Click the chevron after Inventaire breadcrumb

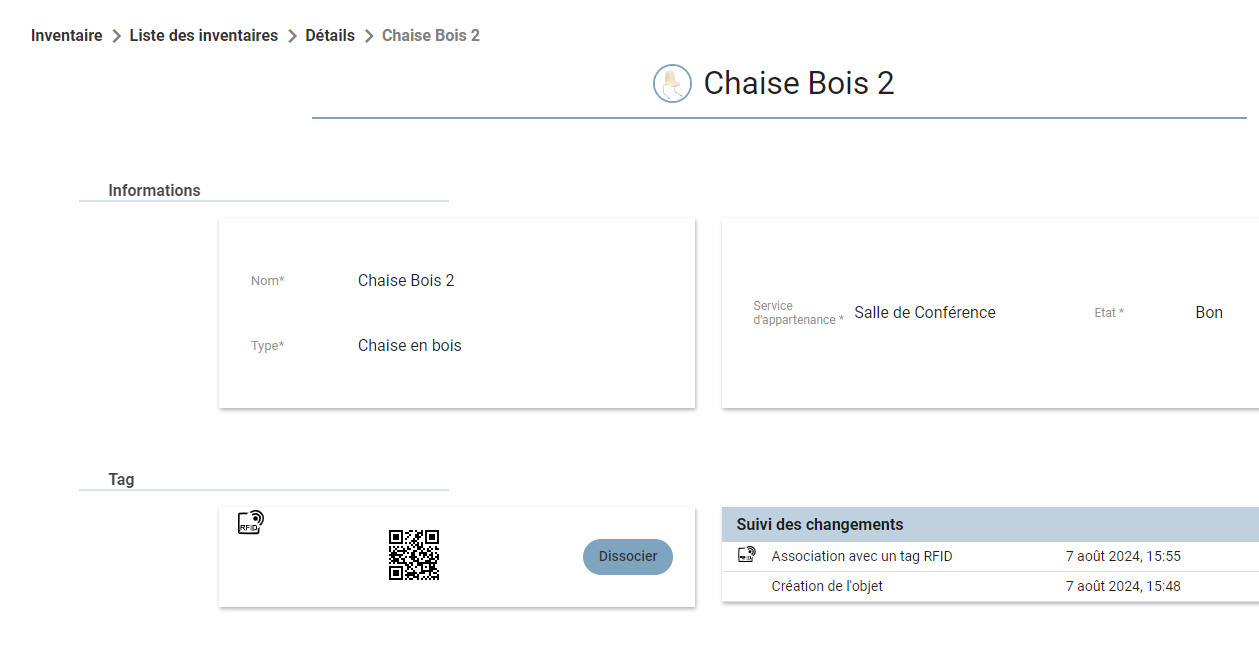click(x=116, y=36)
